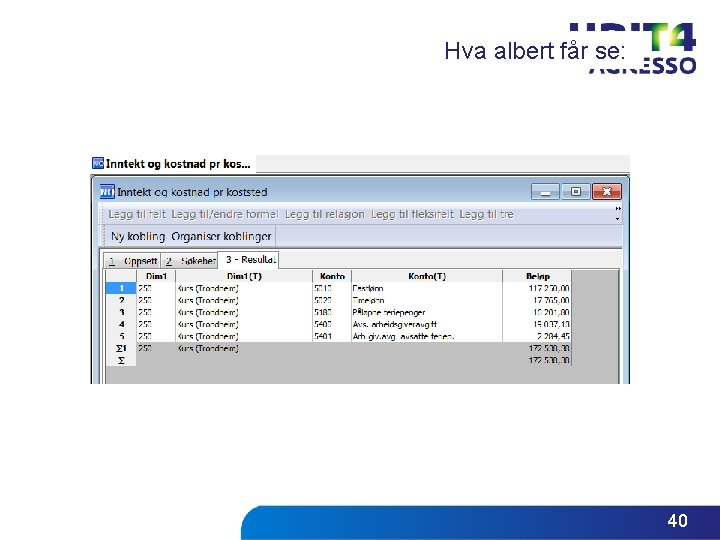Click the 'Ny kobling' button
The height and width of the screenshot is (540, 720).
pos(138,236)
